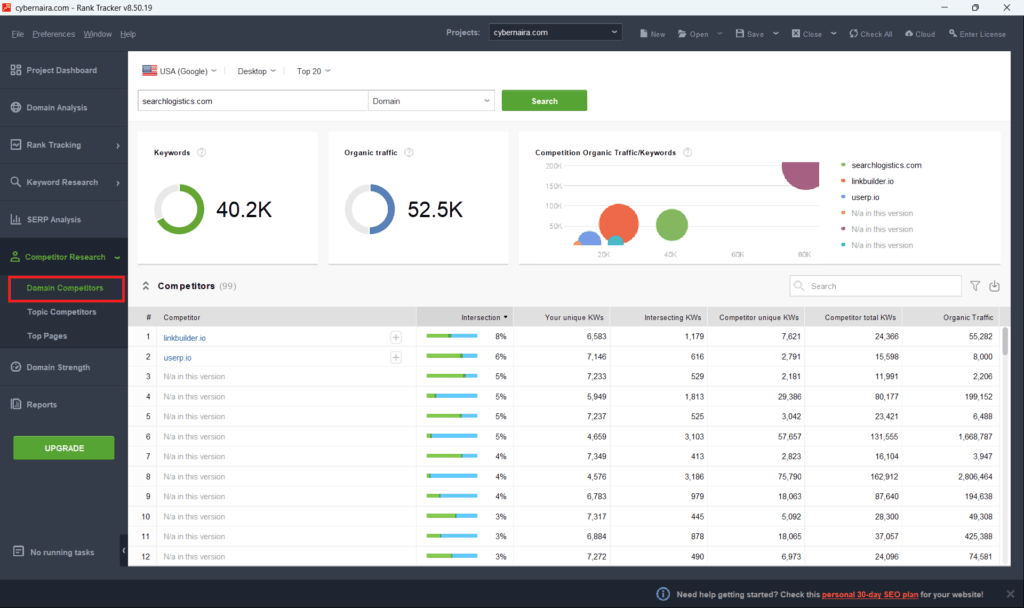This screenshot has width=1024, height=608.
Task: Click the competitors table Search field
Action: 875,286
